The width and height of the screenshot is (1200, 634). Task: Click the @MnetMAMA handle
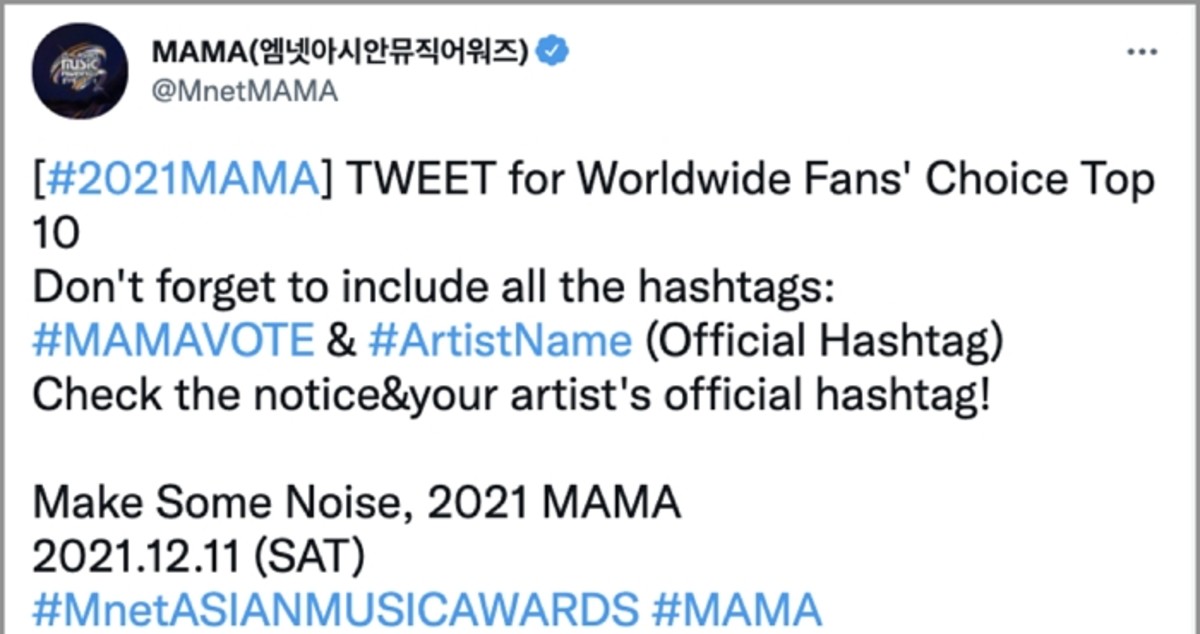[x=244, y=91]
